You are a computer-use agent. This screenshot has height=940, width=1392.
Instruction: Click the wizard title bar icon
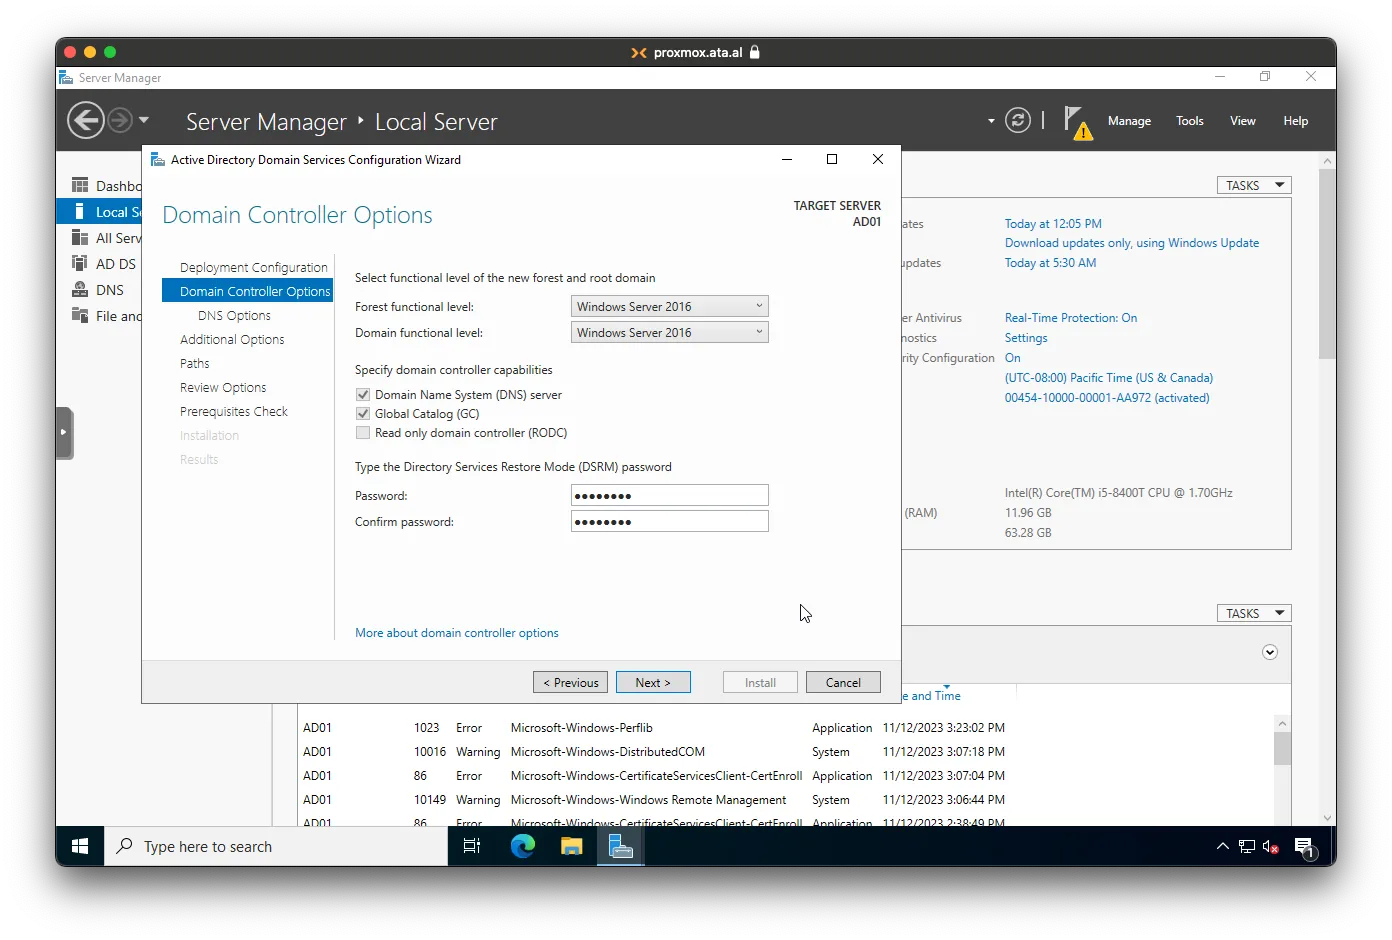tap(157, 160)
